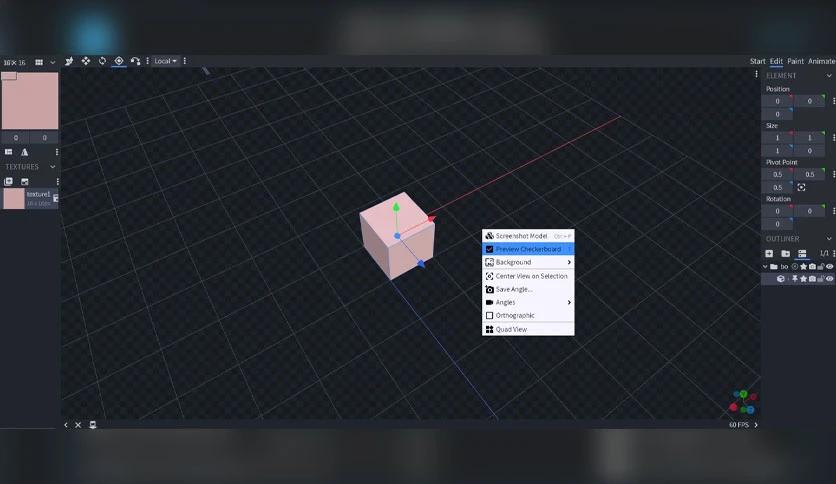Toggle visibility eye of the cube row
The width and height of the screenshot is (836, 484).
[830, 279]
